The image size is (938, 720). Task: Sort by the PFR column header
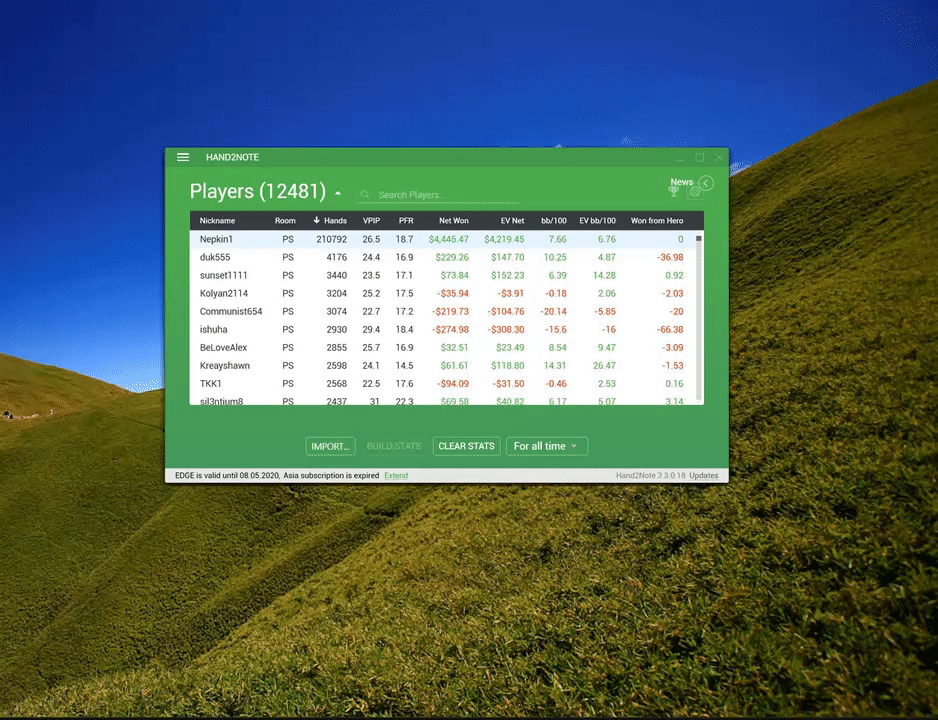406,221
